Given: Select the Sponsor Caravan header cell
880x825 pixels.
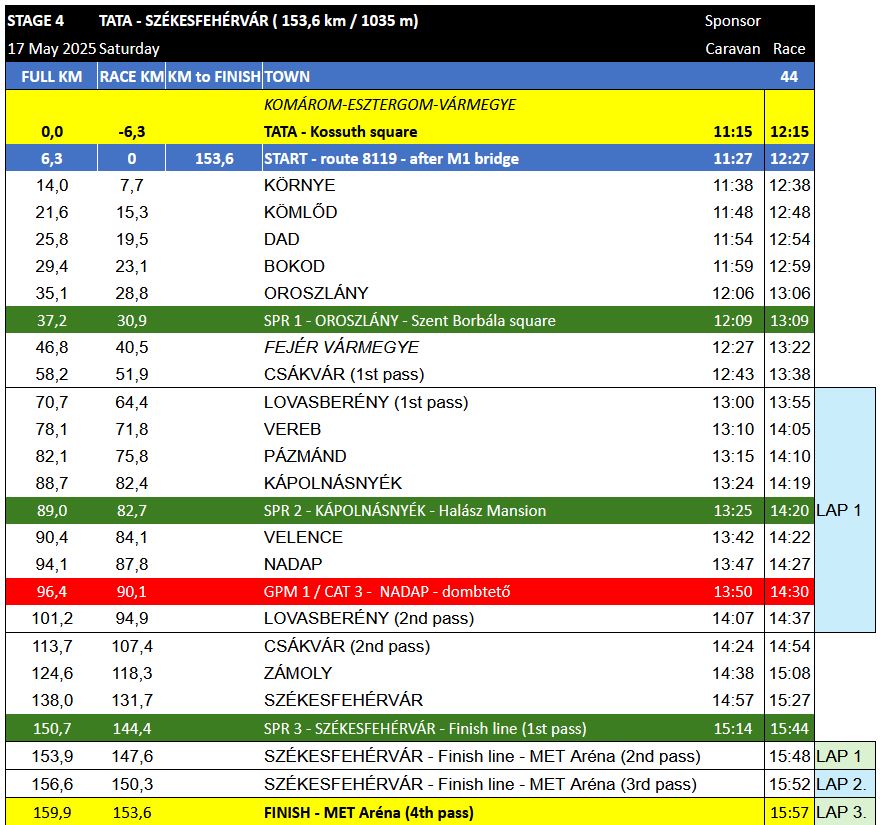Looking at the screenshot, I should tap(732, 34).
